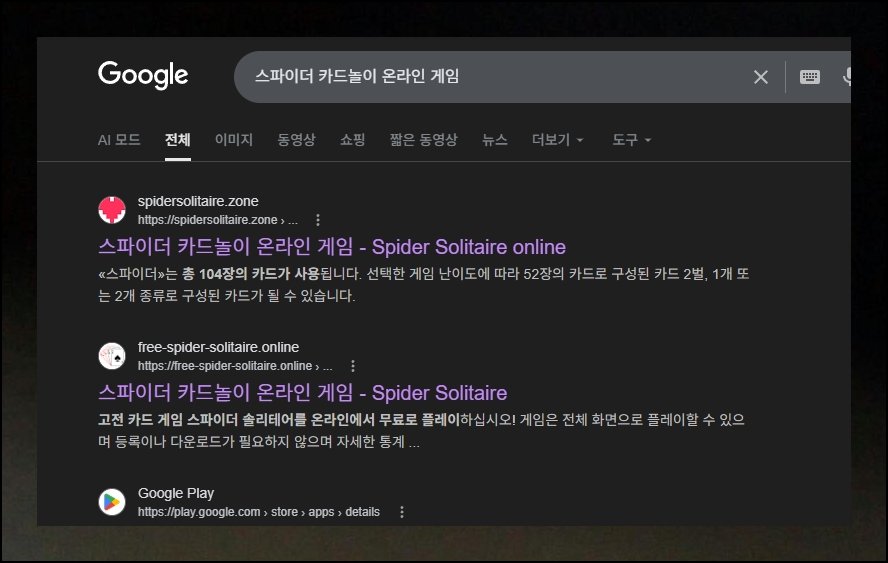Switch to the AI 모드 tab

click(119, 140)
